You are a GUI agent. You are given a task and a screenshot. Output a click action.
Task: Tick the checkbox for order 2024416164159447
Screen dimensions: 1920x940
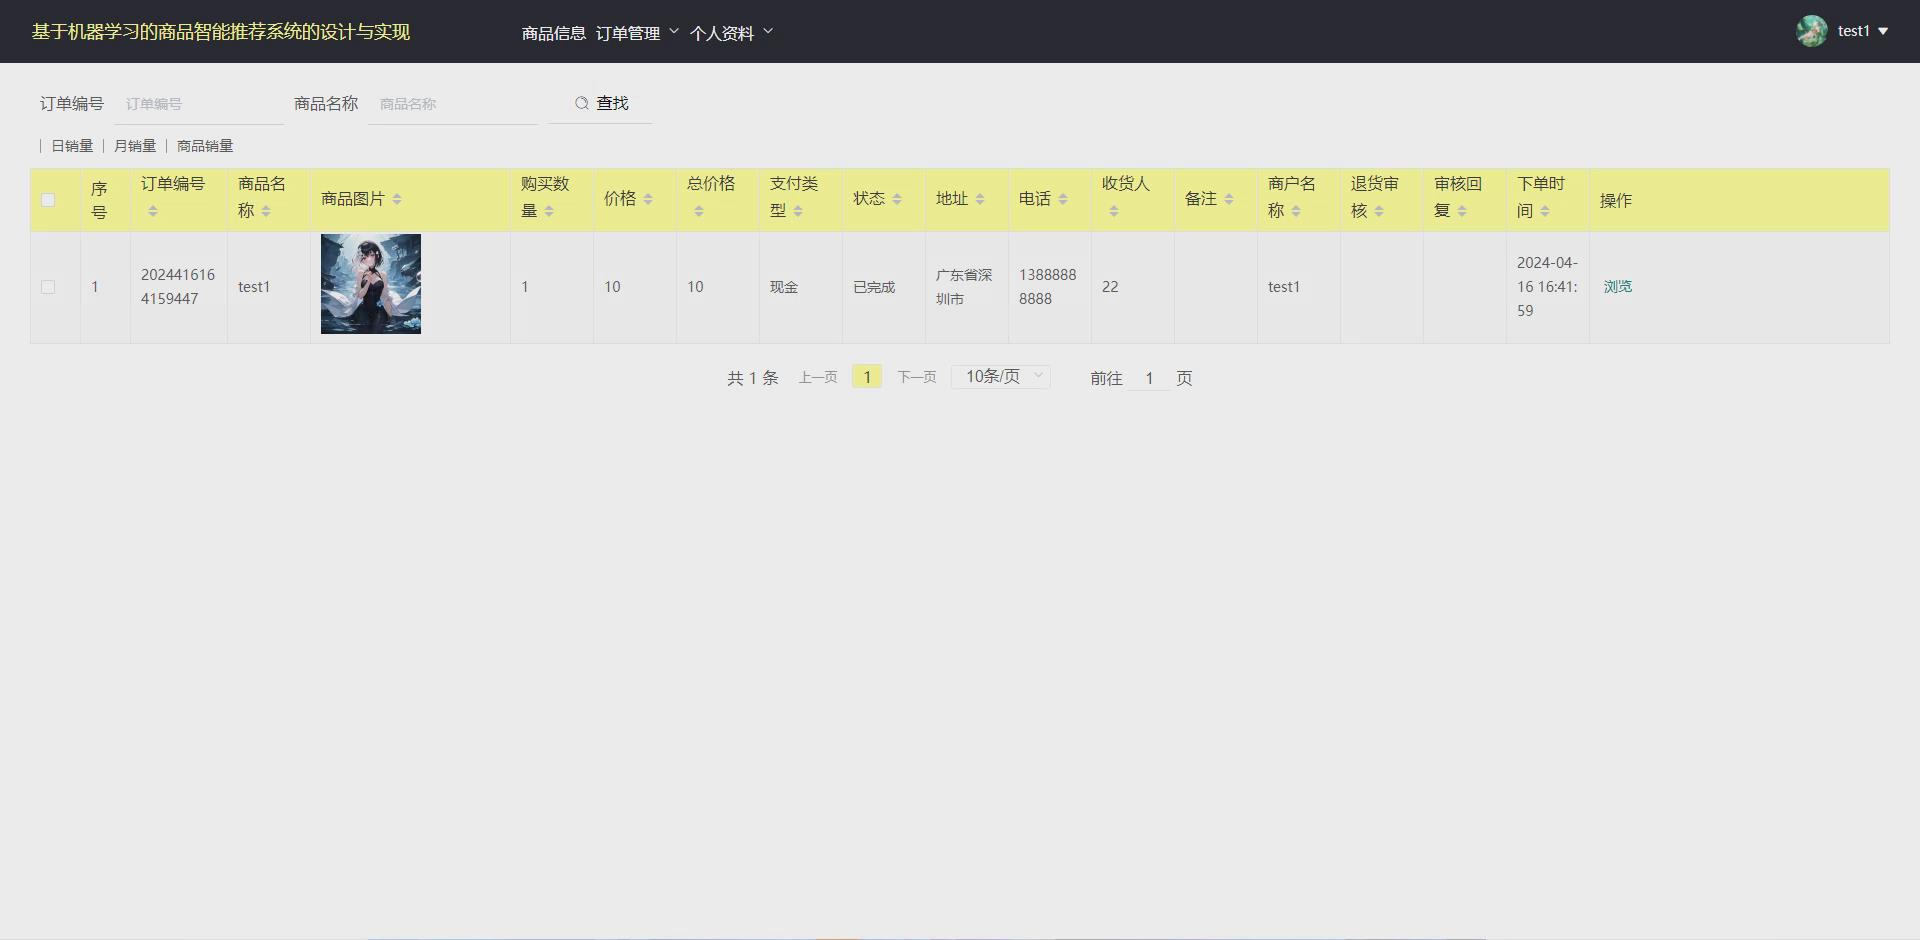click(x=48, y=287)
